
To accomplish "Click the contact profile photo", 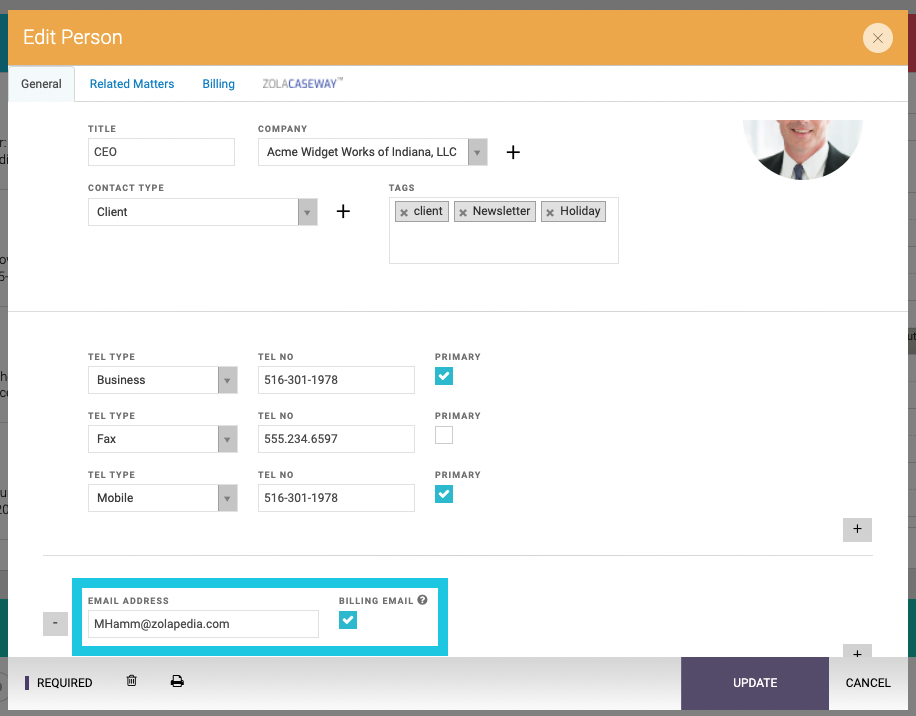I will click(803, 149).
